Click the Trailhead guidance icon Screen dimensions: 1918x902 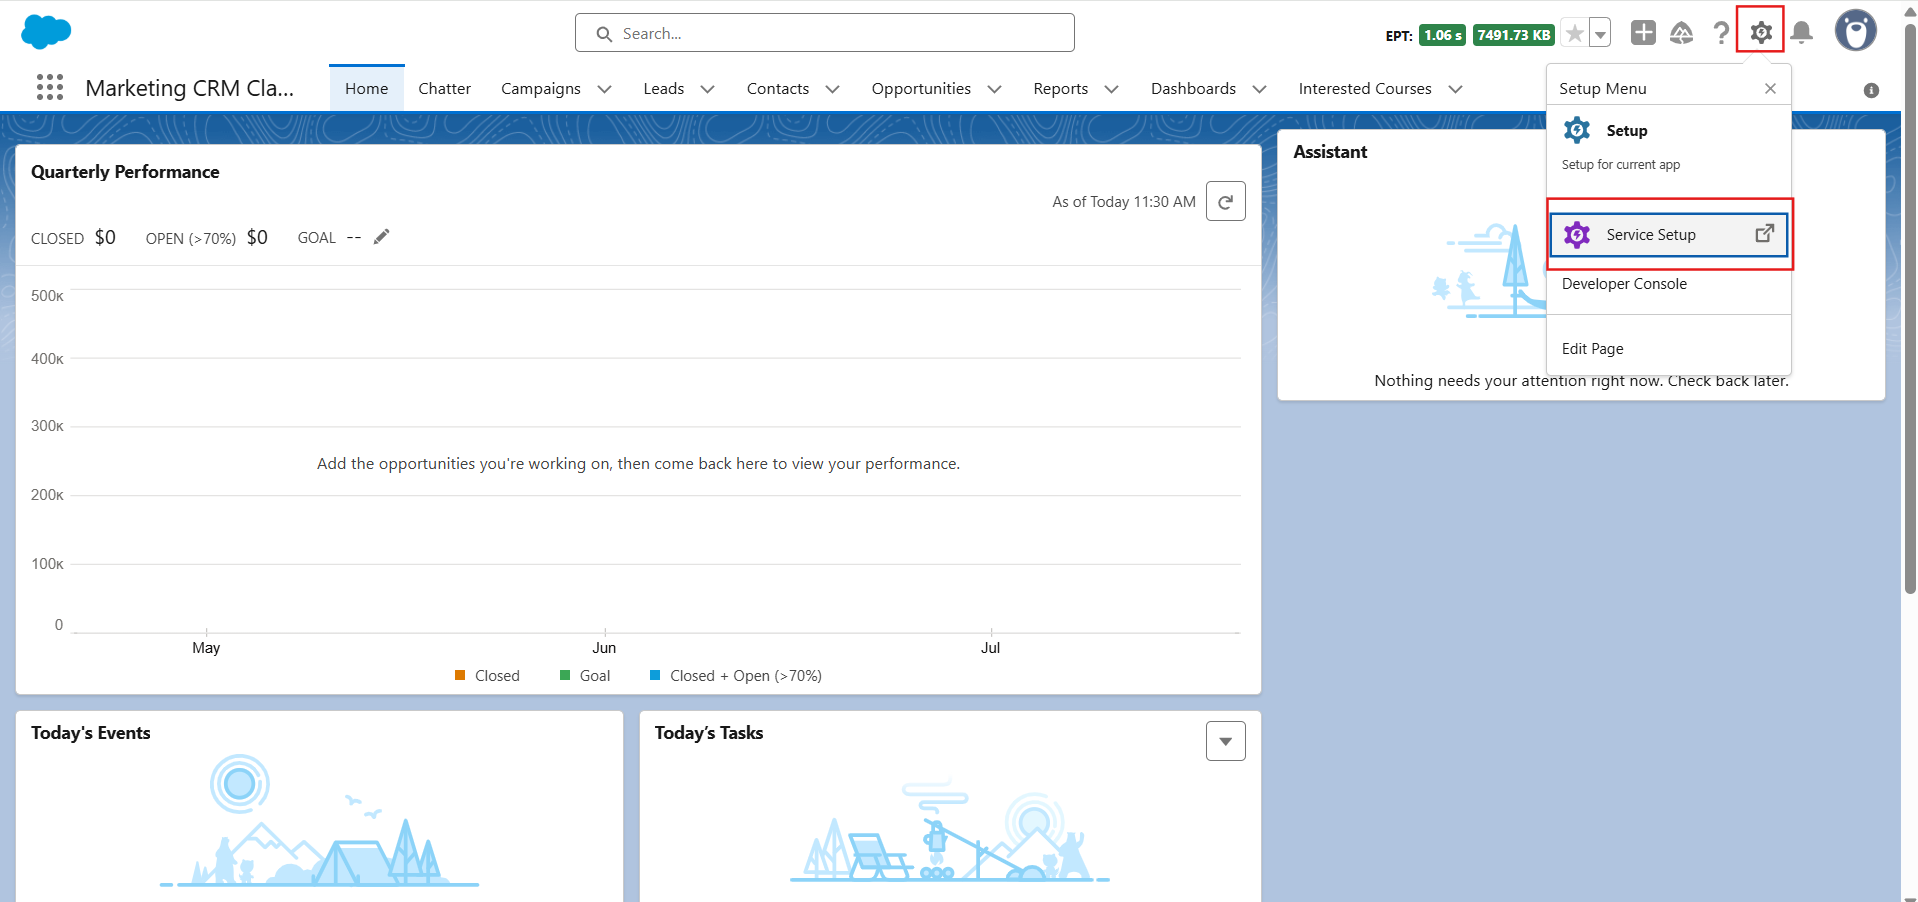click(1682, 33)
